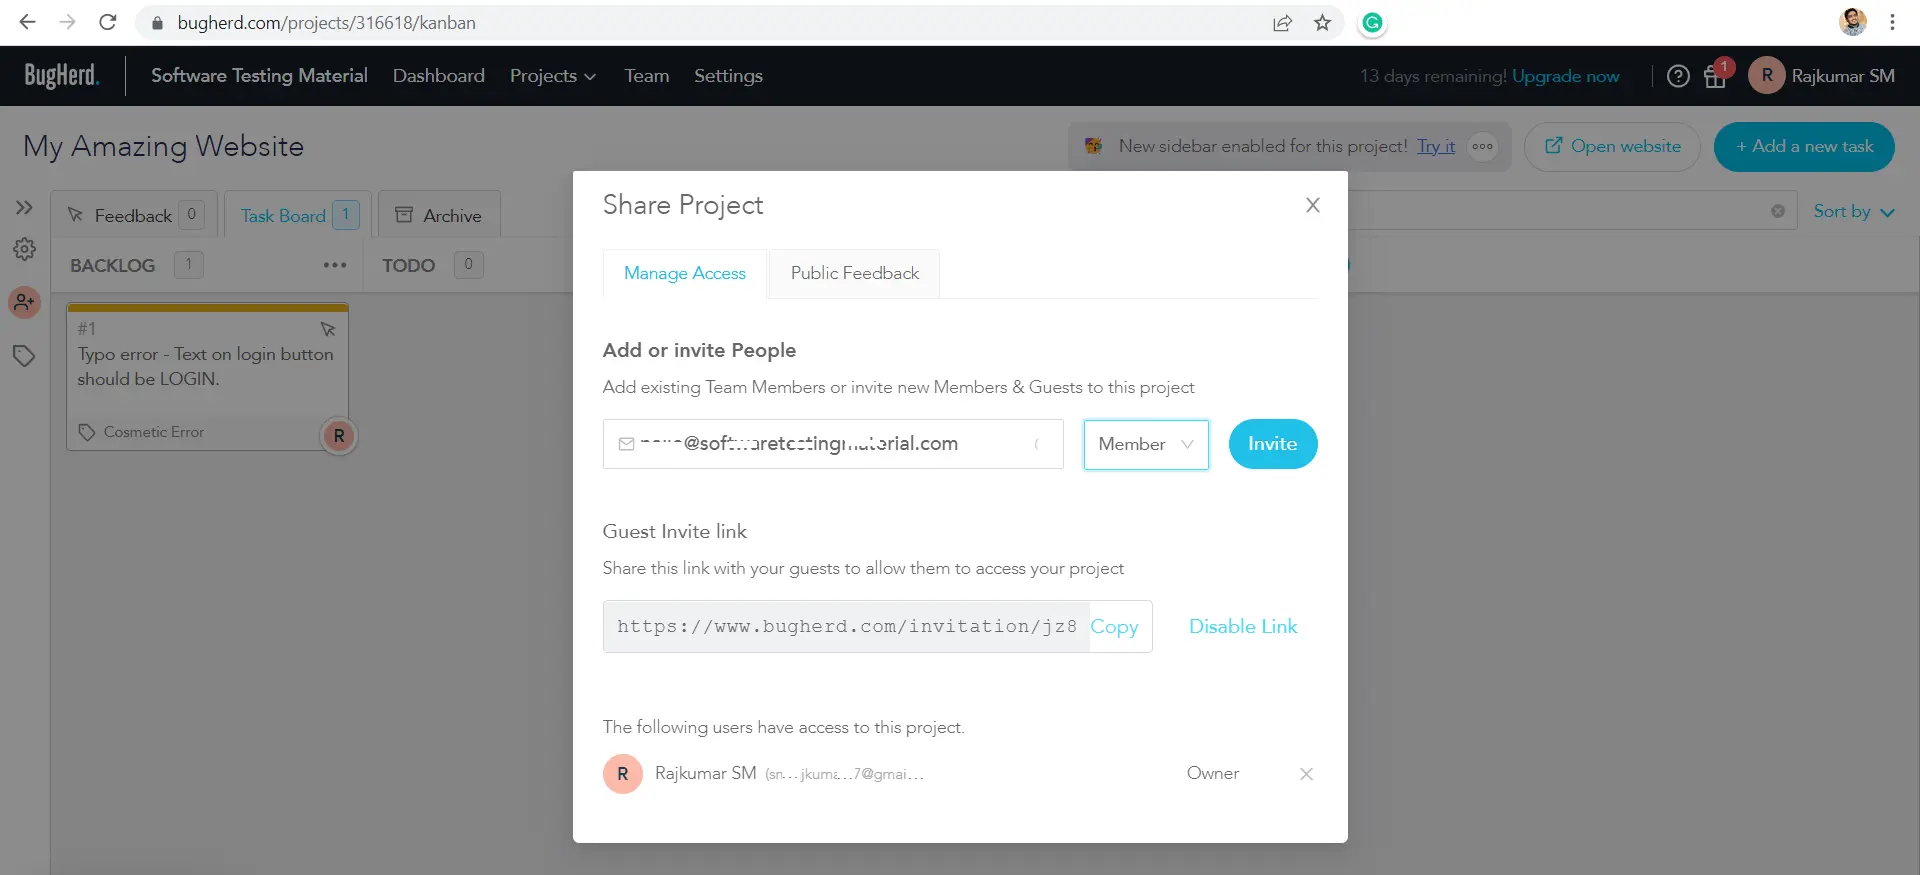Switch to the Manage Access tab

(685, 273)
